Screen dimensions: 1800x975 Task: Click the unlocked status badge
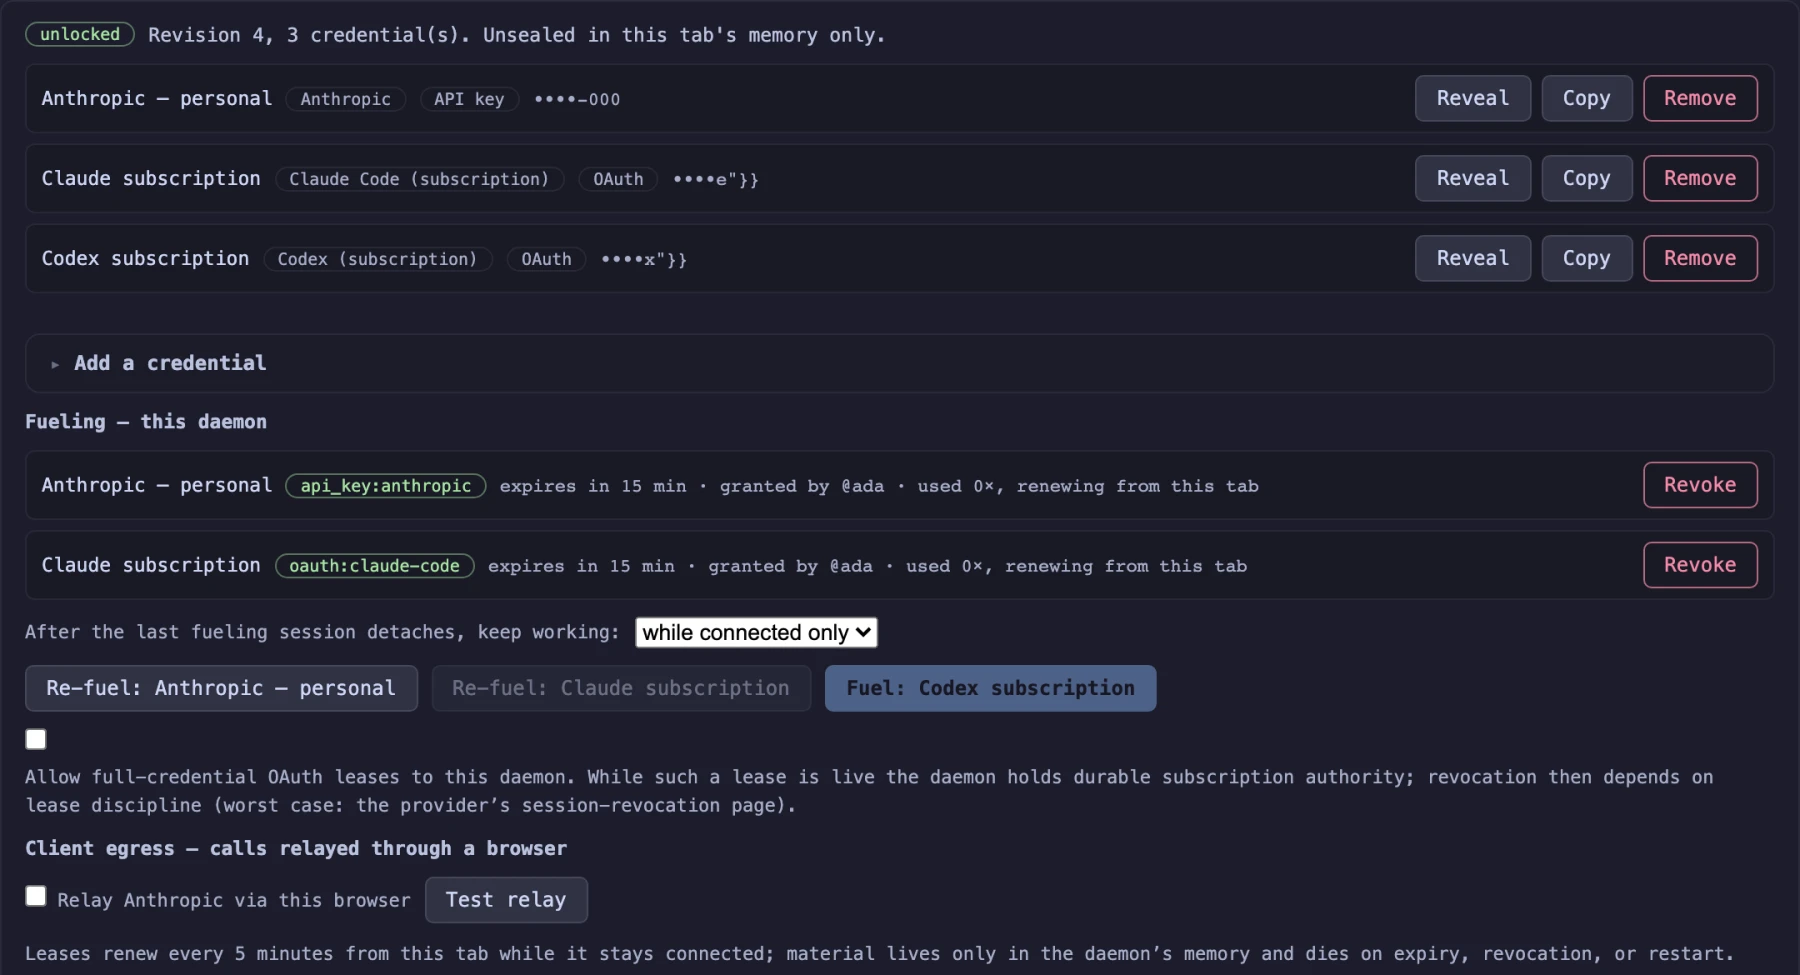point(80,34)
